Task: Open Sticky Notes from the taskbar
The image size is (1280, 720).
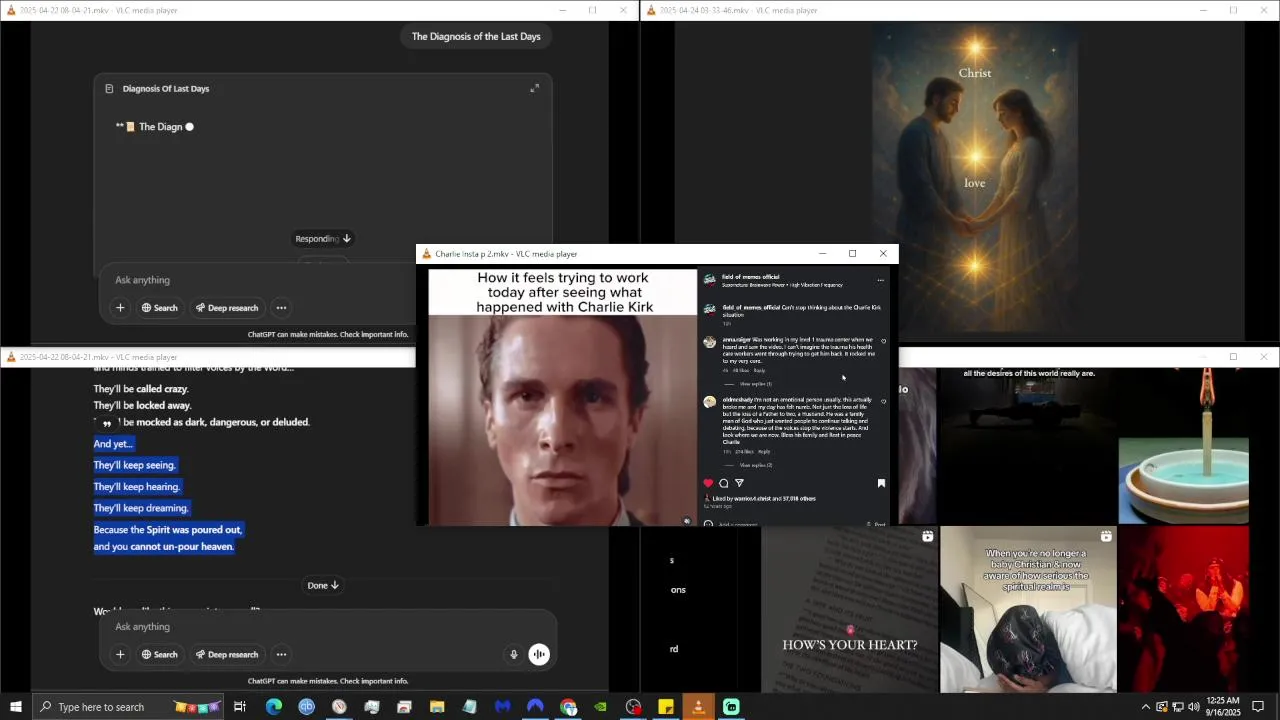Action: 666,707
